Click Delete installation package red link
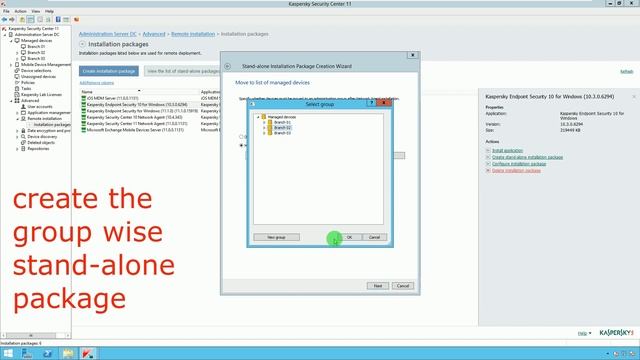Image resolution: width=640 pixels, height=360 pixels. [516, 170]
